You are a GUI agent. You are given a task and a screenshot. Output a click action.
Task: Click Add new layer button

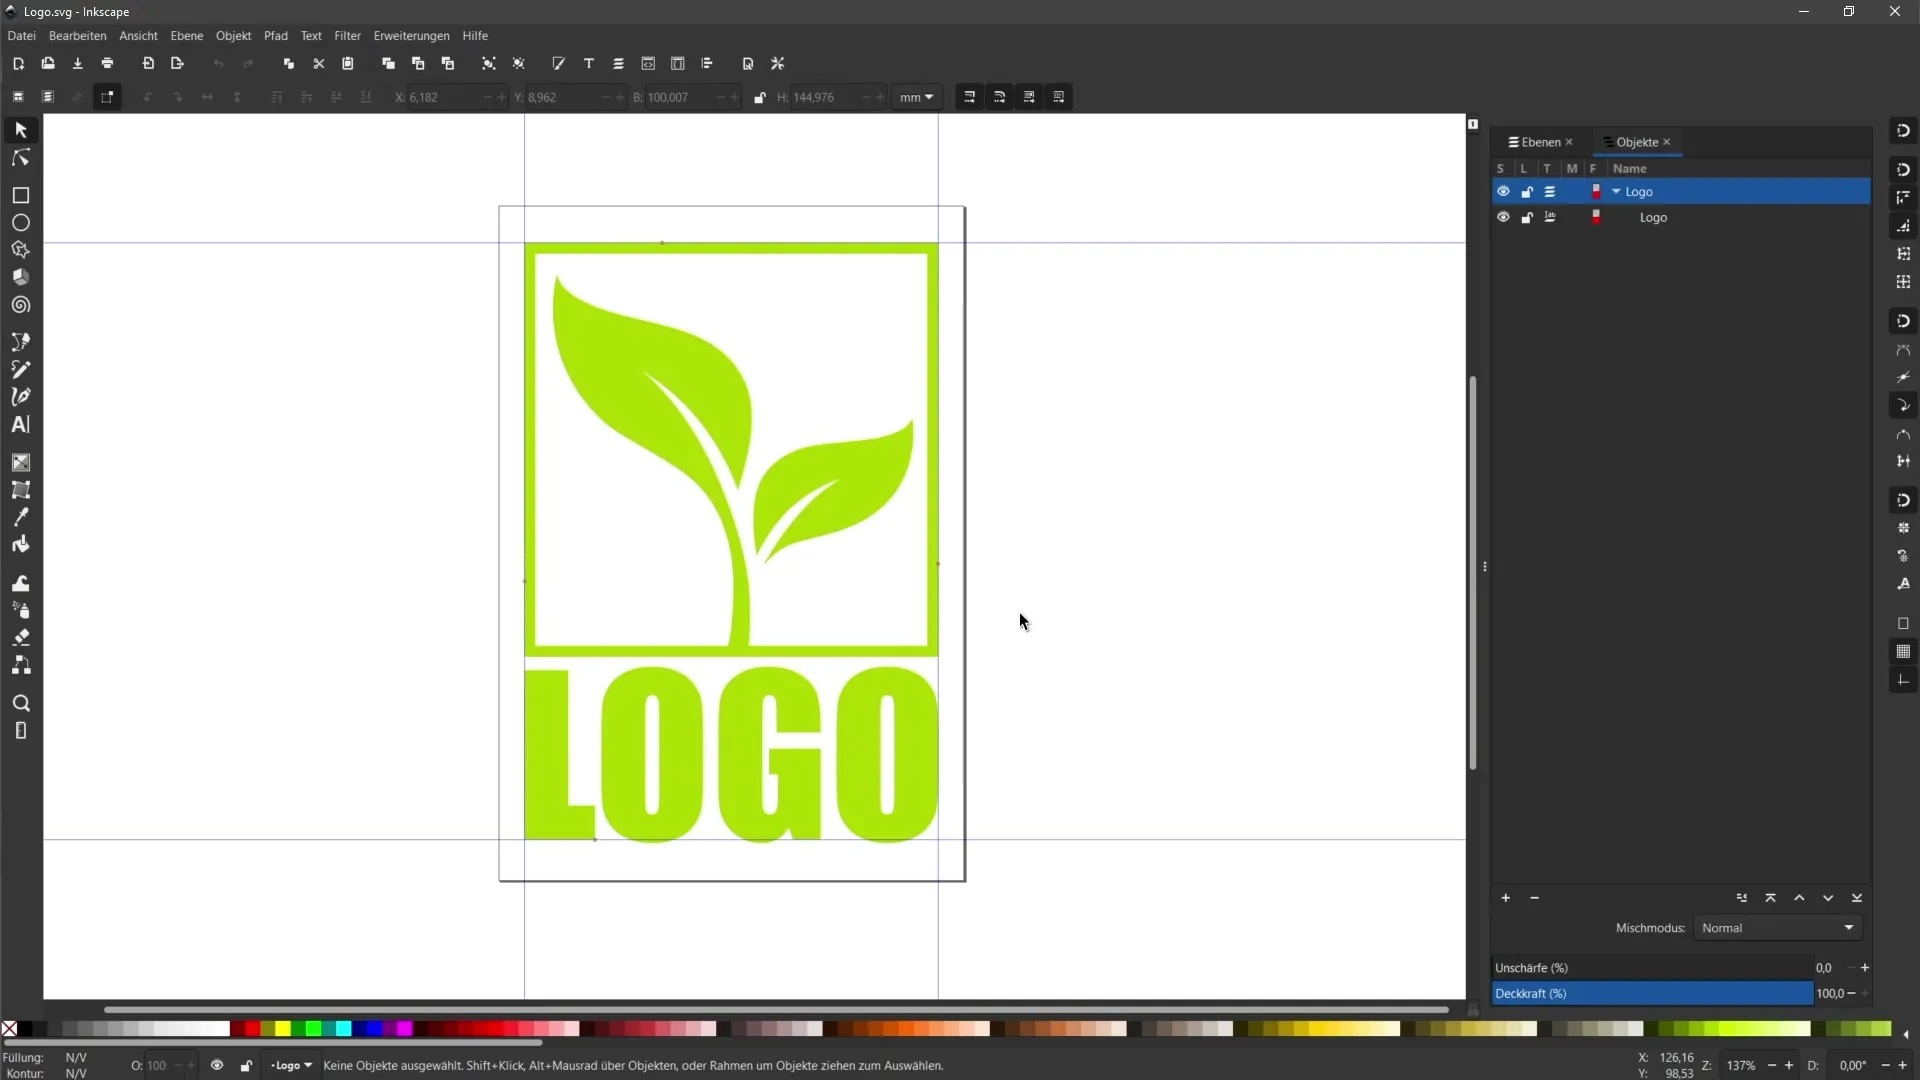point(1505,898)
